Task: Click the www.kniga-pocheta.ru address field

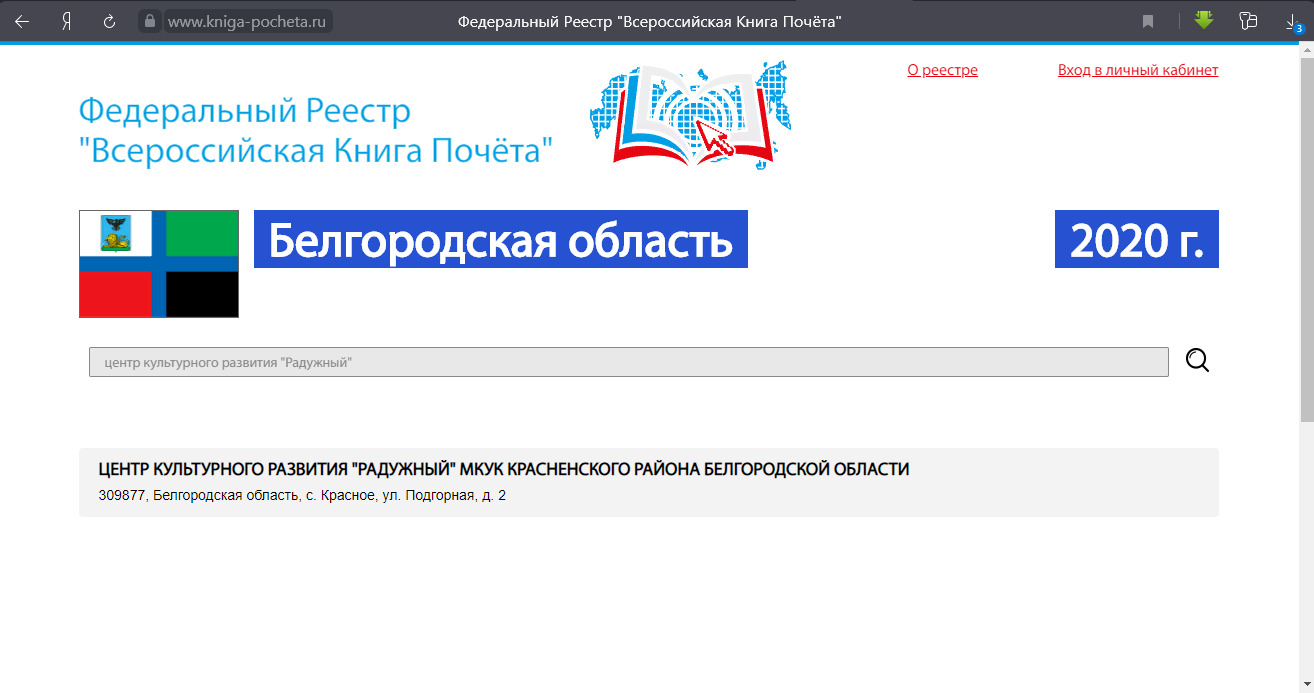Action: (248, 21)
